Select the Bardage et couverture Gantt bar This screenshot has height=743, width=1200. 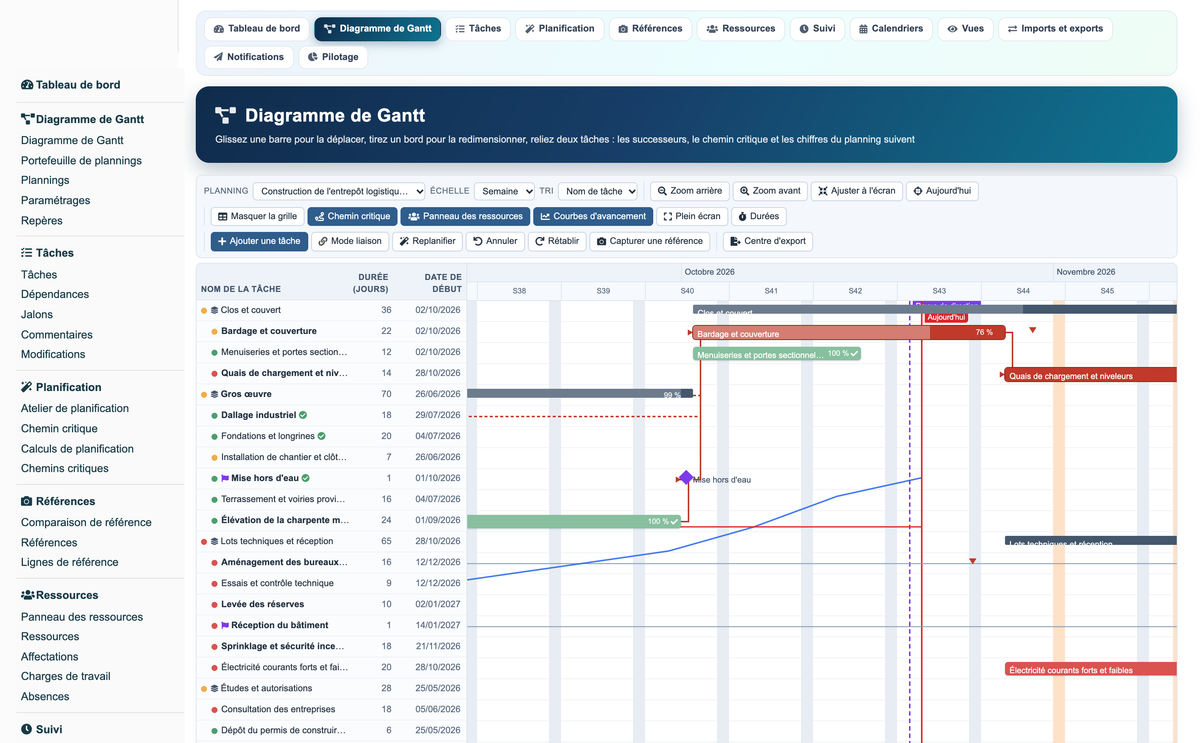[x=848, y=333]
